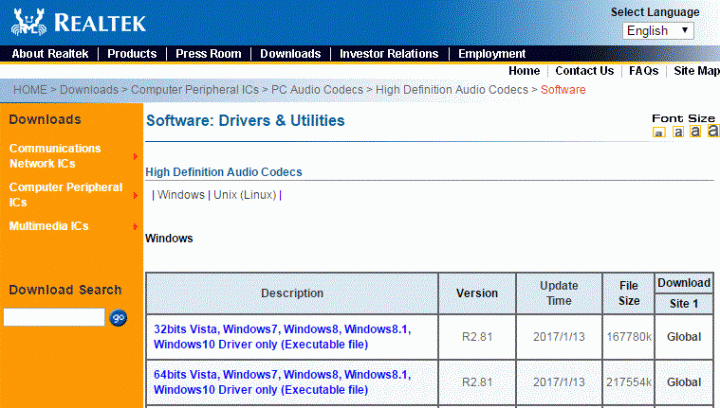Jump to the Unix (Linux) section link

coord(245,195)
